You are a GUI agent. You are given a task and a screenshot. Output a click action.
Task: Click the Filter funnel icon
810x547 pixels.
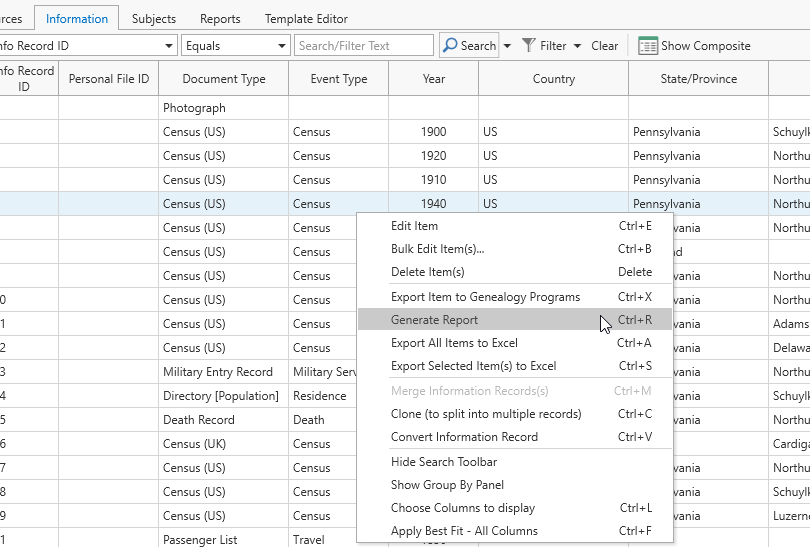click(x=529, y=46)
